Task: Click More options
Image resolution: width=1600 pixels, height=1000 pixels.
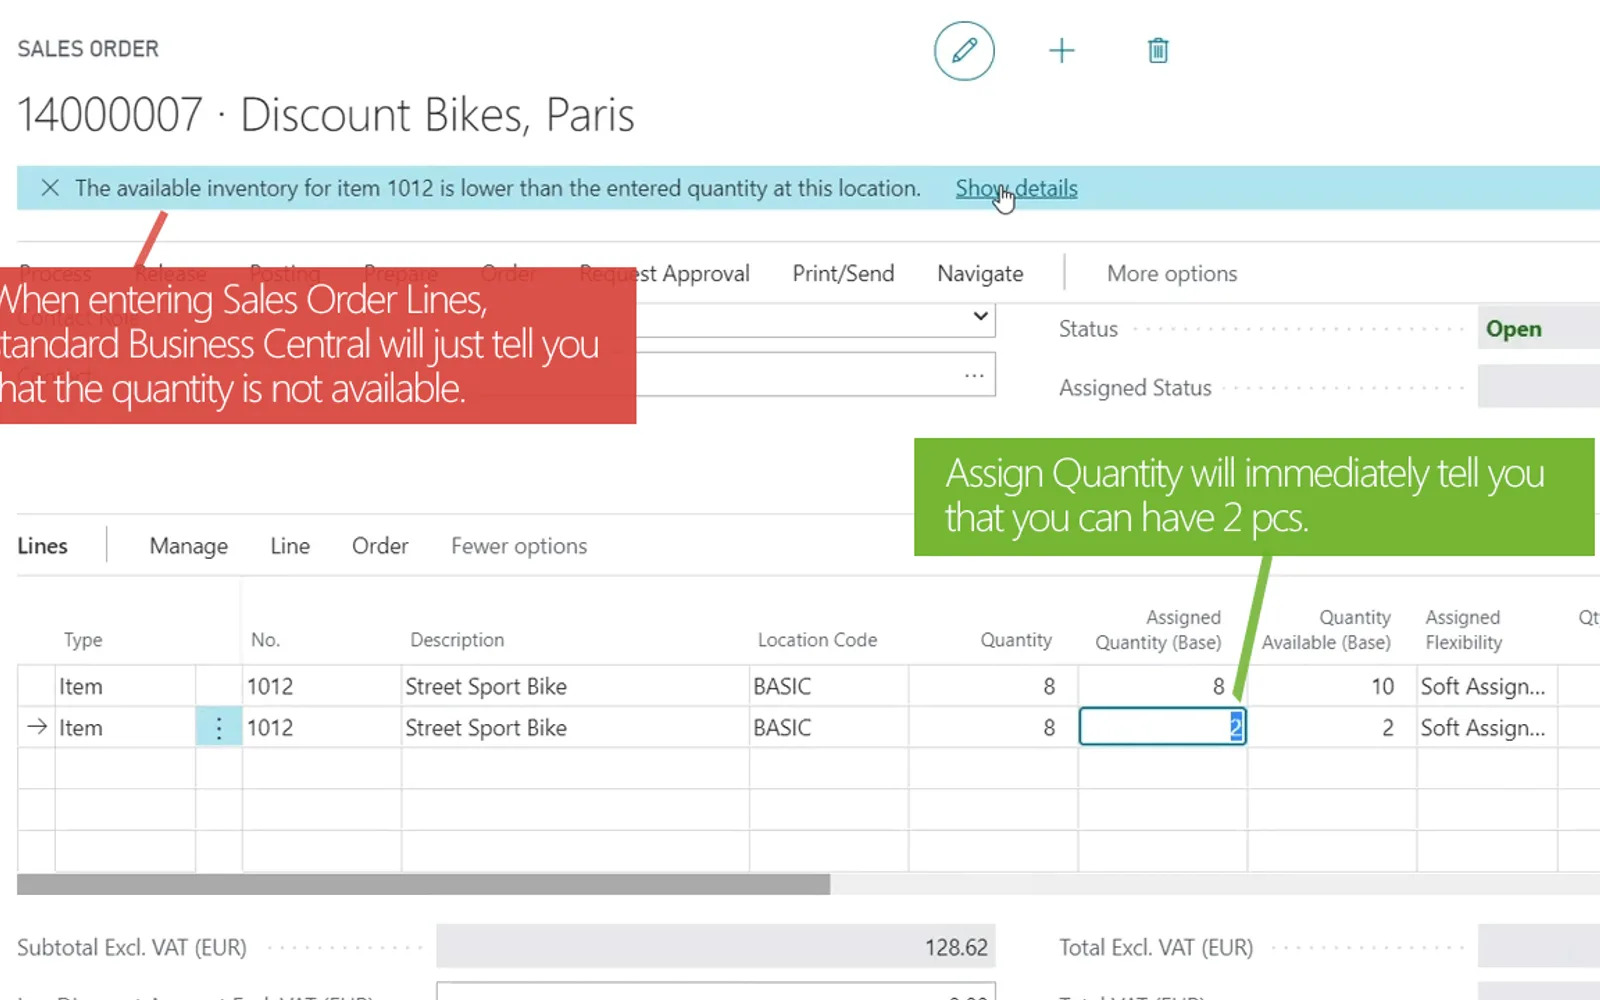Action: (1172, 274)
